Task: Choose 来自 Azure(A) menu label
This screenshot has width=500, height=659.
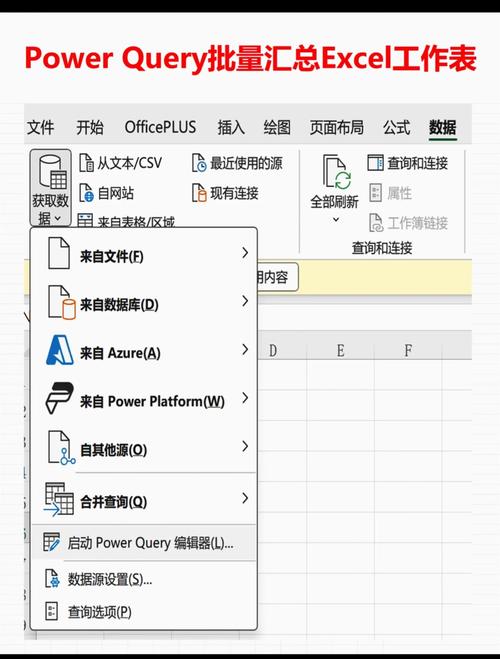Action: pos(120,353)
